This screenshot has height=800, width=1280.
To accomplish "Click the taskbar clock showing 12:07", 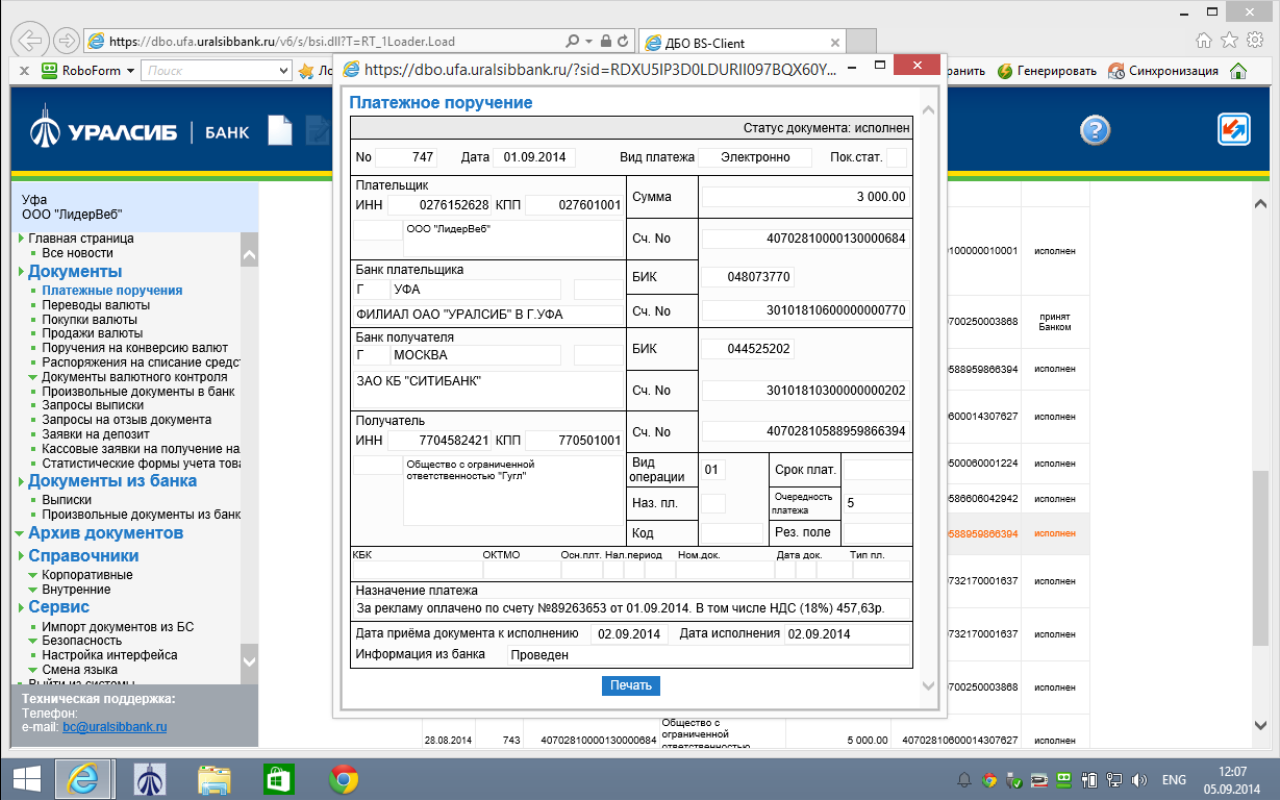I will point(1233,779).
